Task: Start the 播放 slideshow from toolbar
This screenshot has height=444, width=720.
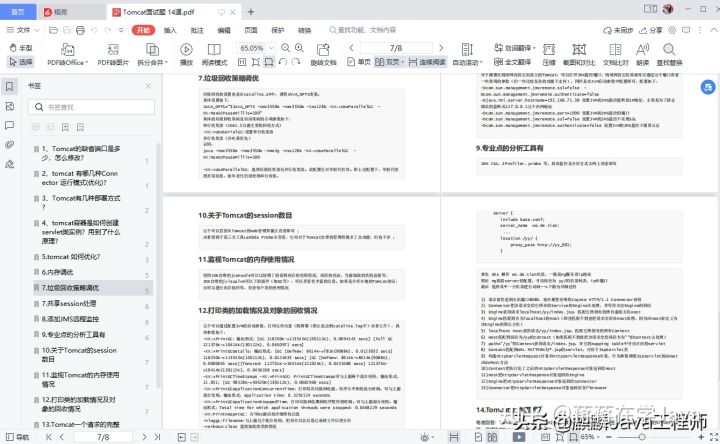Action: [x=186, y=54]
